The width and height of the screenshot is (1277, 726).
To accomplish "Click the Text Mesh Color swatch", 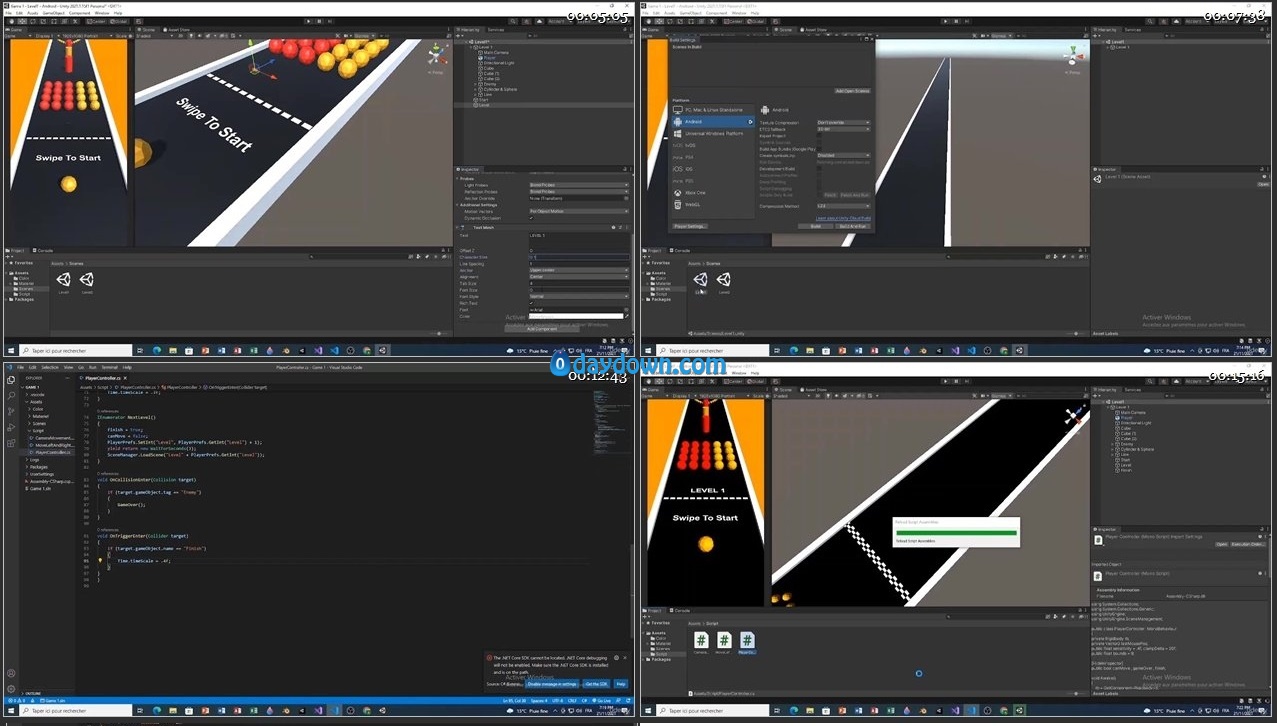I will click(x=575, y=317).
